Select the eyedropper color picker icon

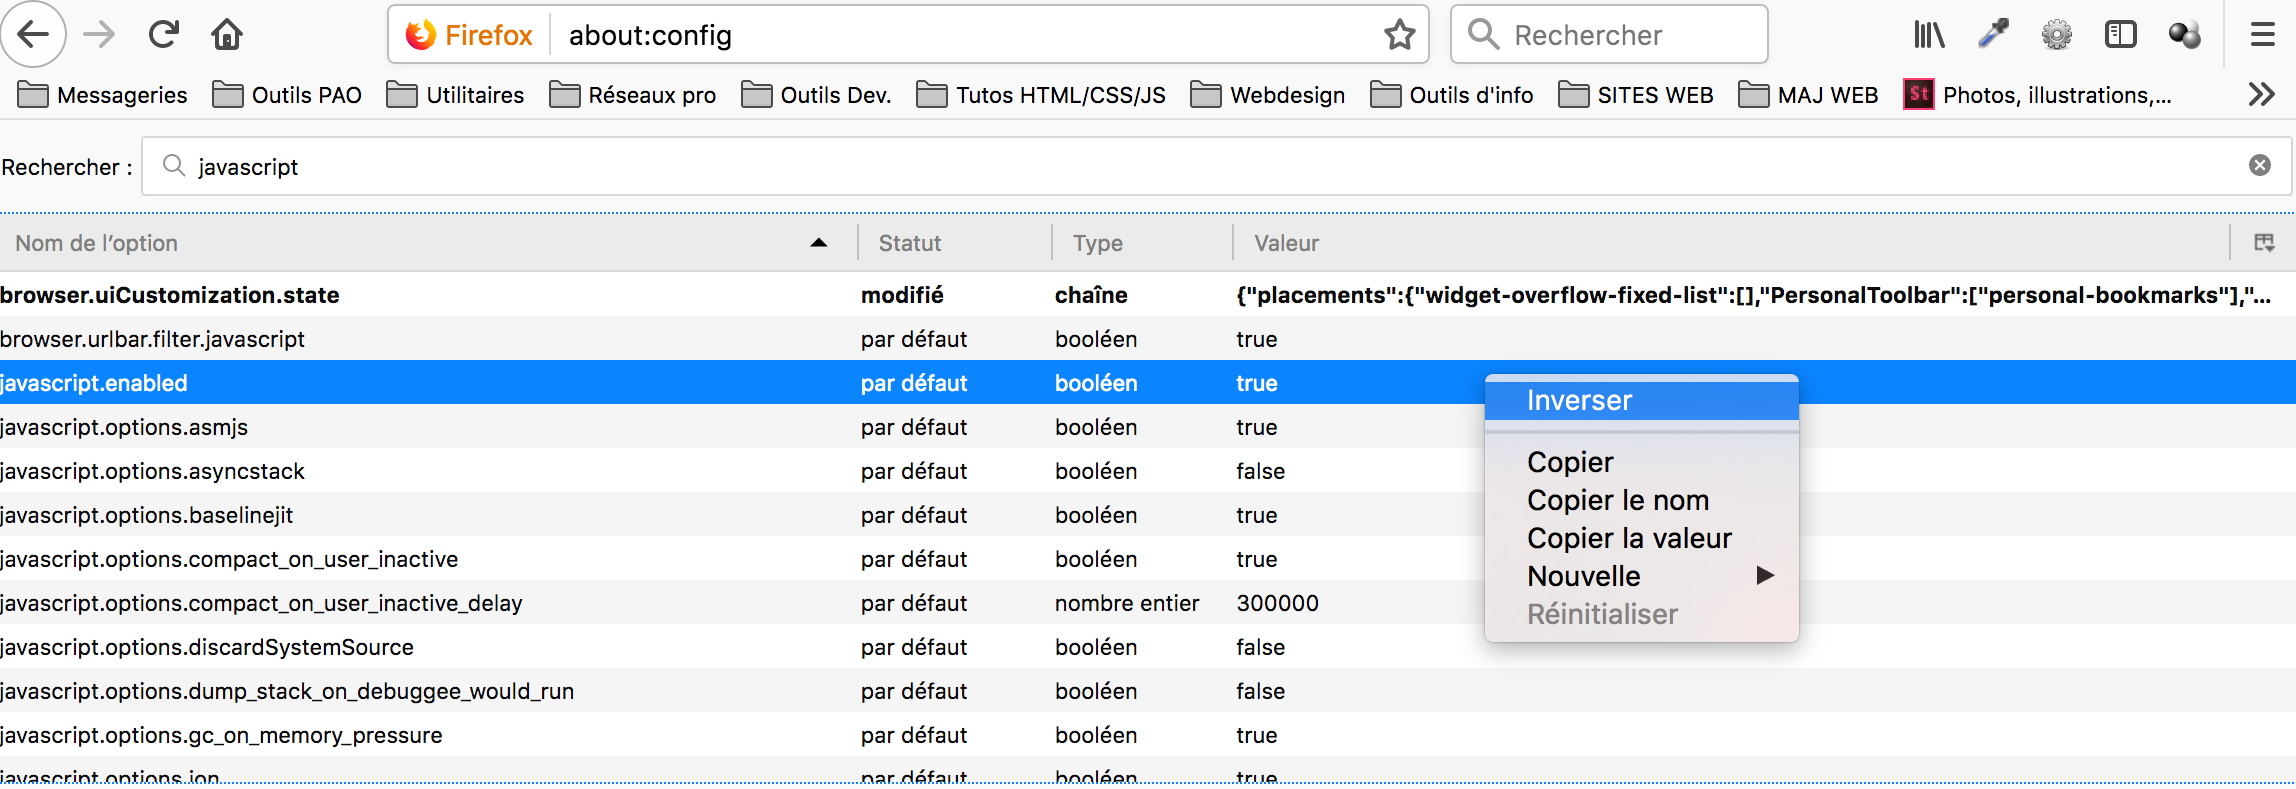click(1993, 35)
